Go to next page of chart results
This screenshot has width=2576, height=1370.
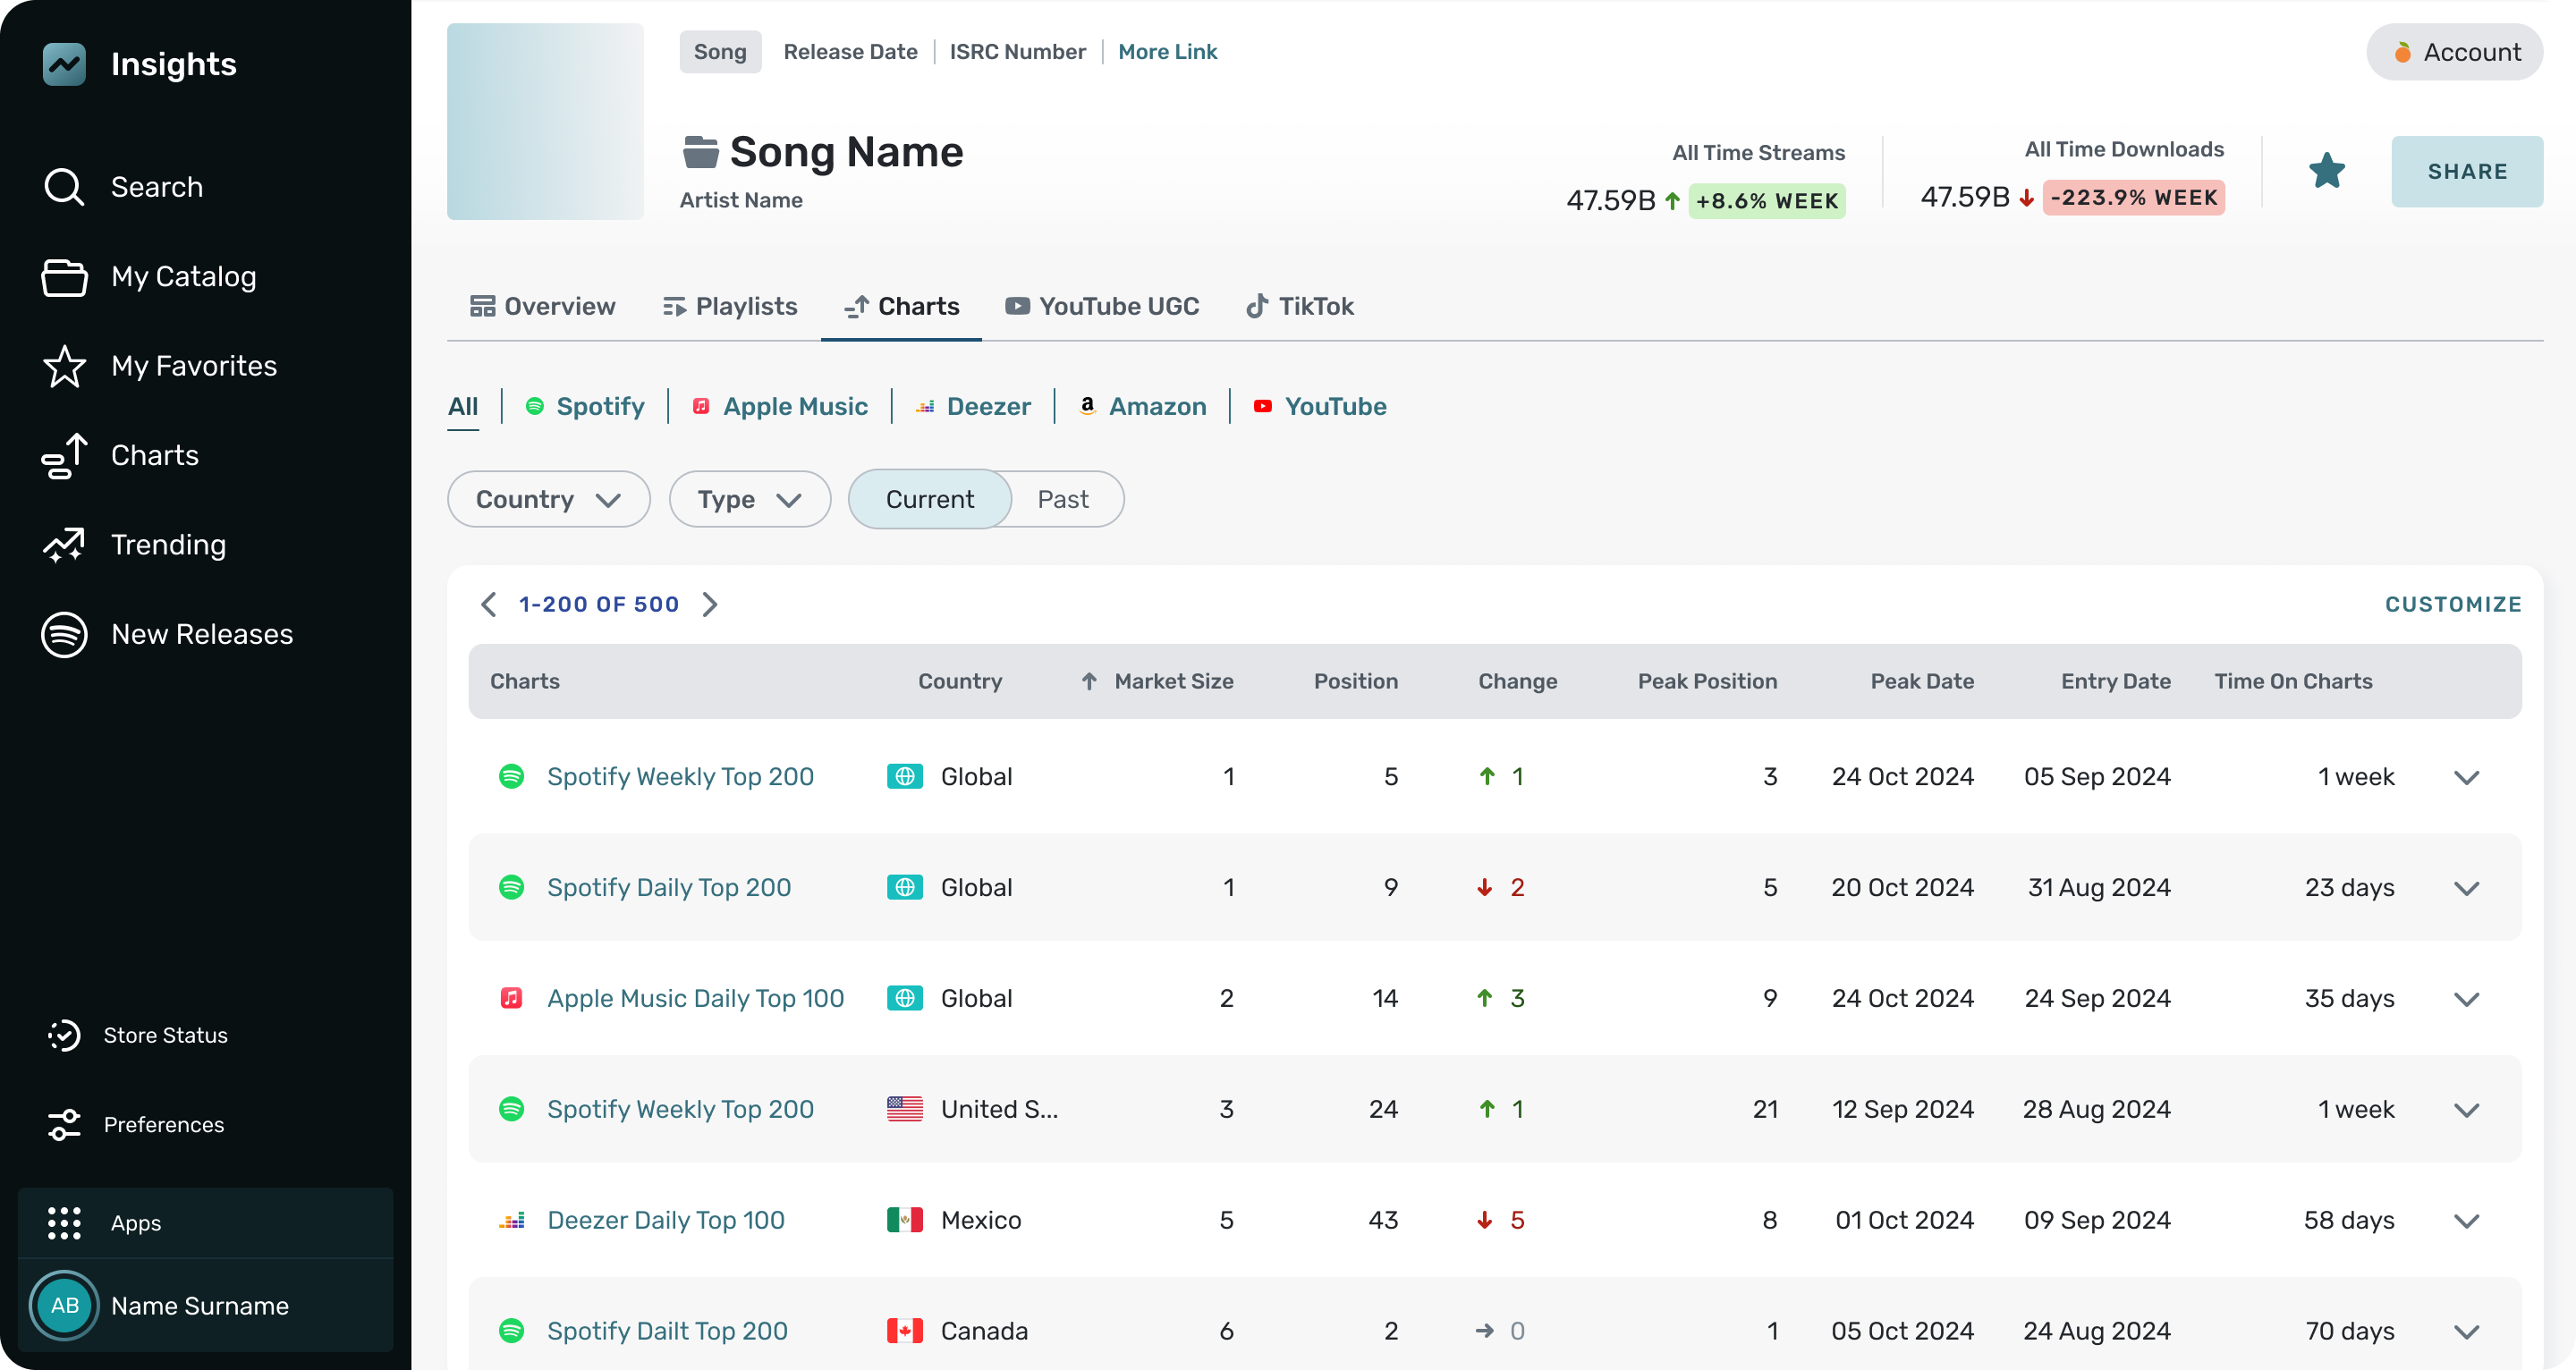click(710, 604)
